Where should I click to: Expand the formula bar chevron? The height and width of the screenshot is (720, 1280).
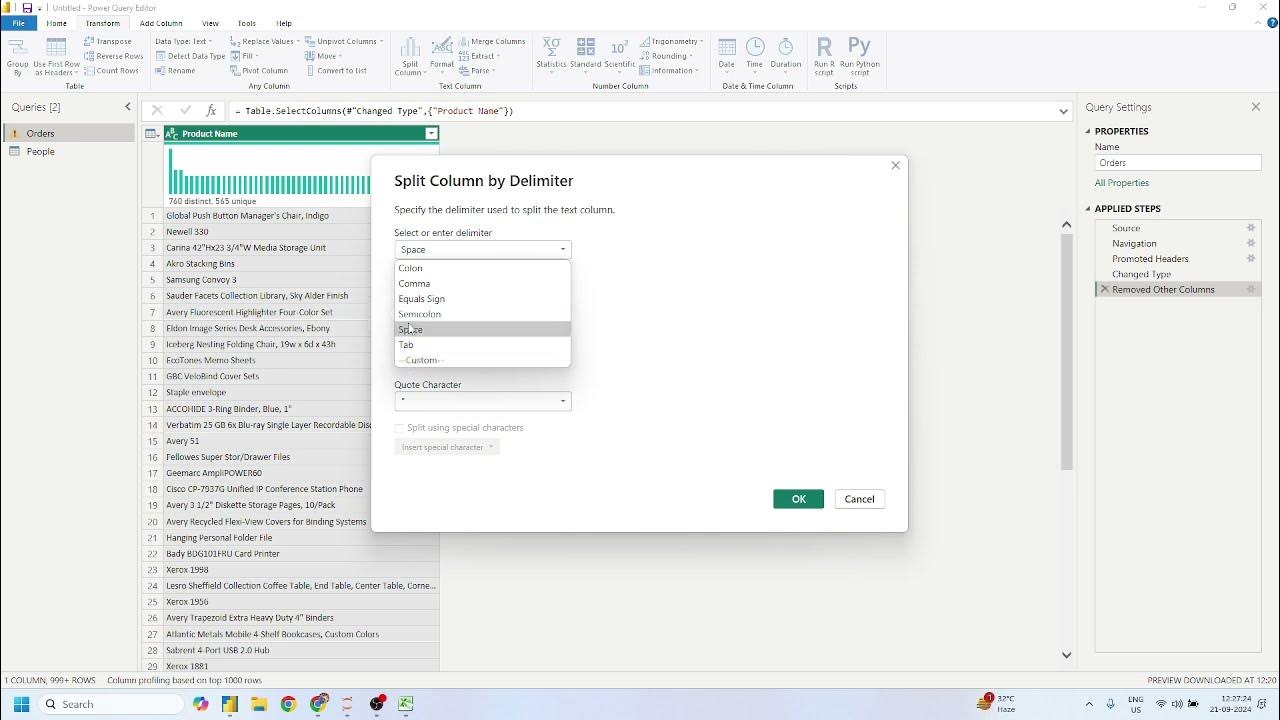(1064, 111)
